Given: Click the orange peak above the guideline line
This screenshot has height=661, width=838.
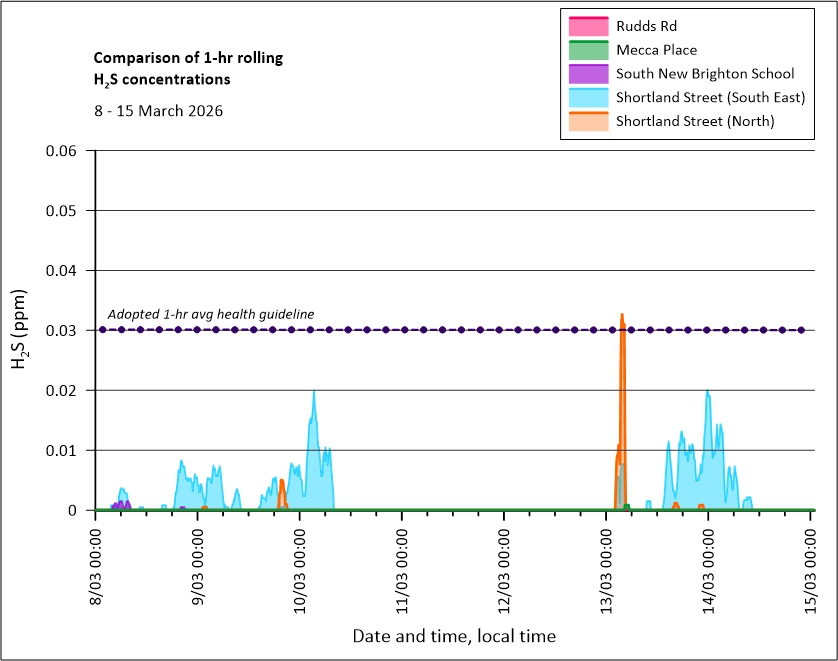Looking at the screenshot, I should (x=622, y=316).
